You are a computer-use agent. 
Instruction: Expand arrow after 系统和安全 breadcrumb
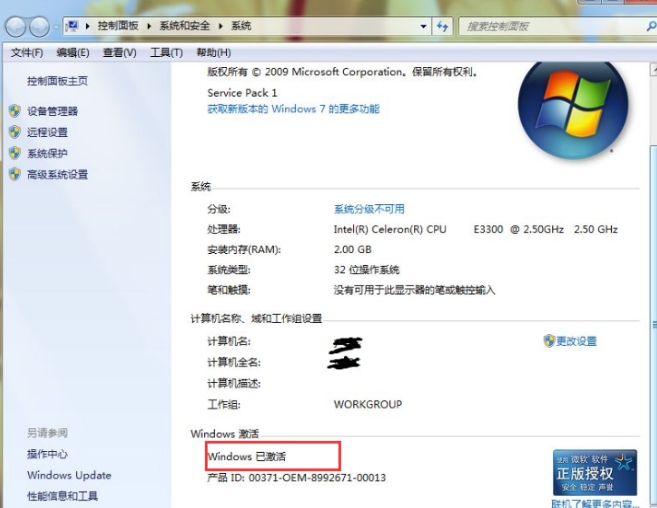click(x=220, y=26)
